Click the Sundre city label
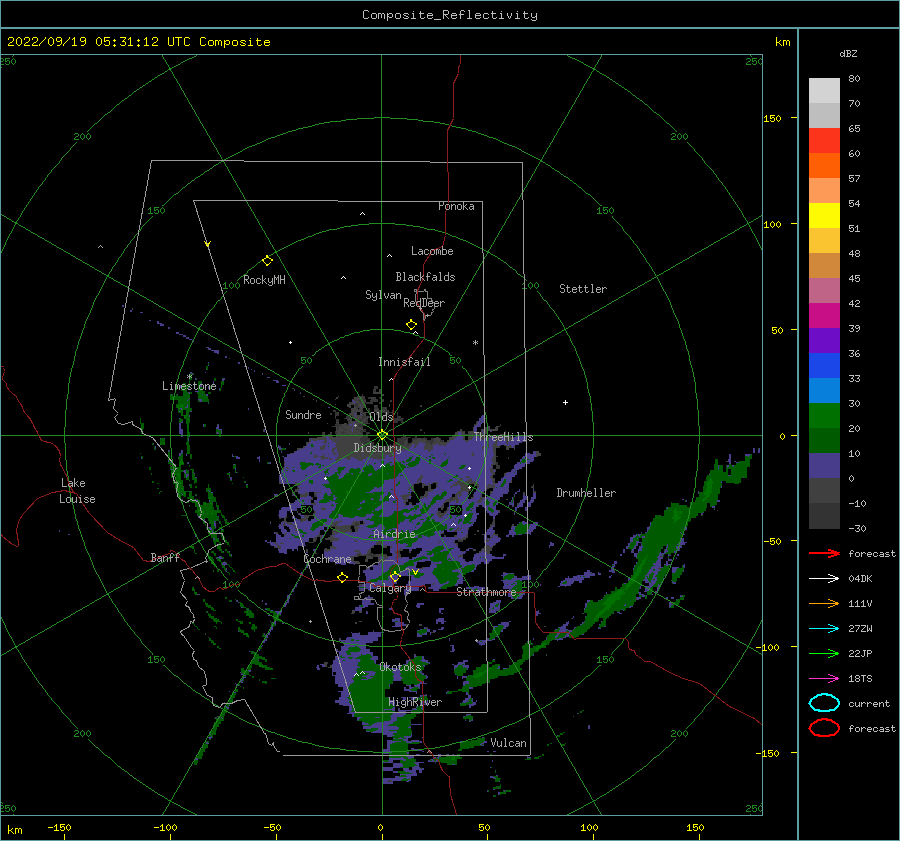Image resolution: width=900 pixels, height=841 pixels. click(303, 414)
